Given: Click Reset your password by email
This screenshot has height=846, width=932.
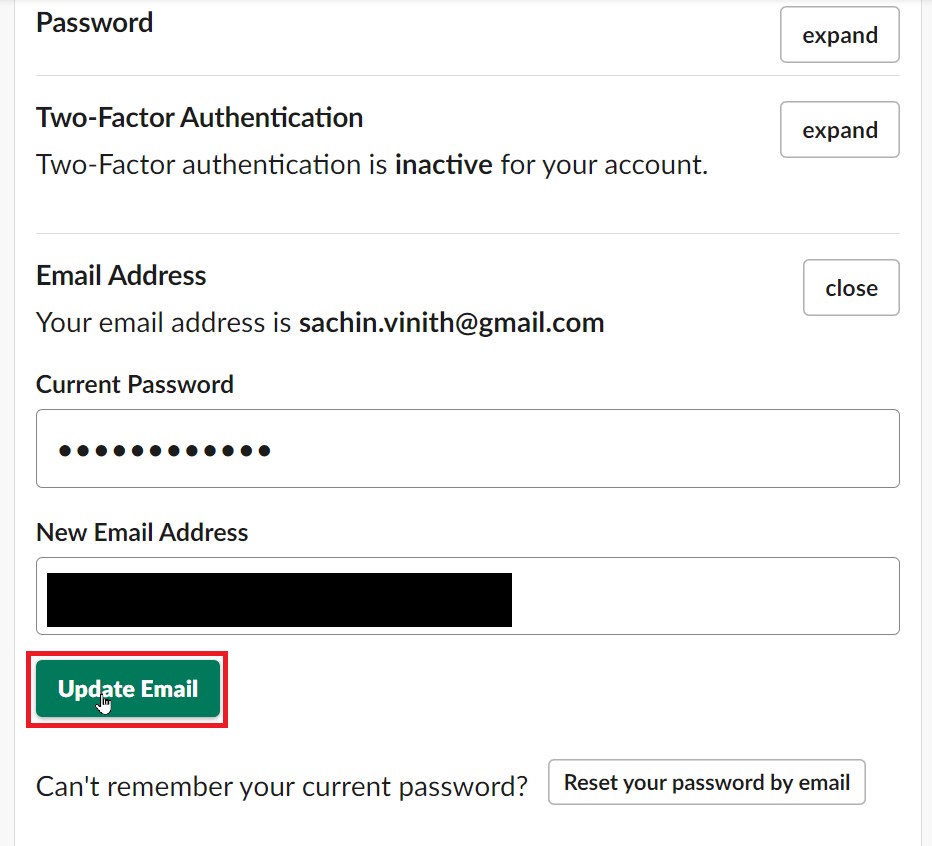Looking at the screenshot, I should [706, 782].
